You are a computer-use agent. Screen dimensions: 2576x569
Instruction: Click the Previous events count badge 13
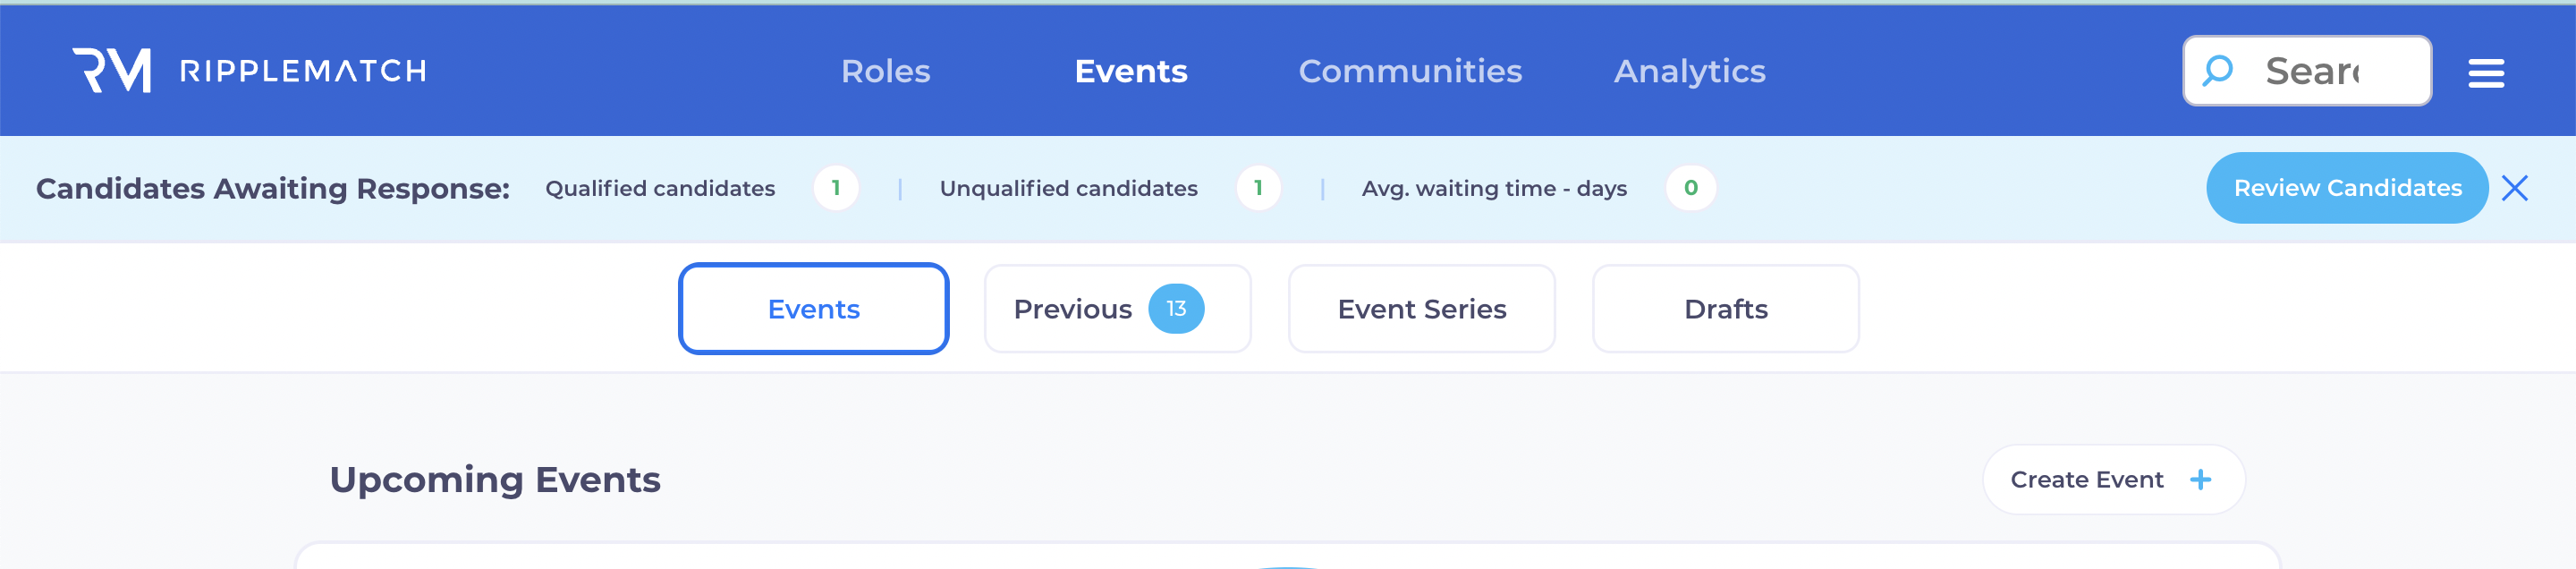[x=1175, y=309]
